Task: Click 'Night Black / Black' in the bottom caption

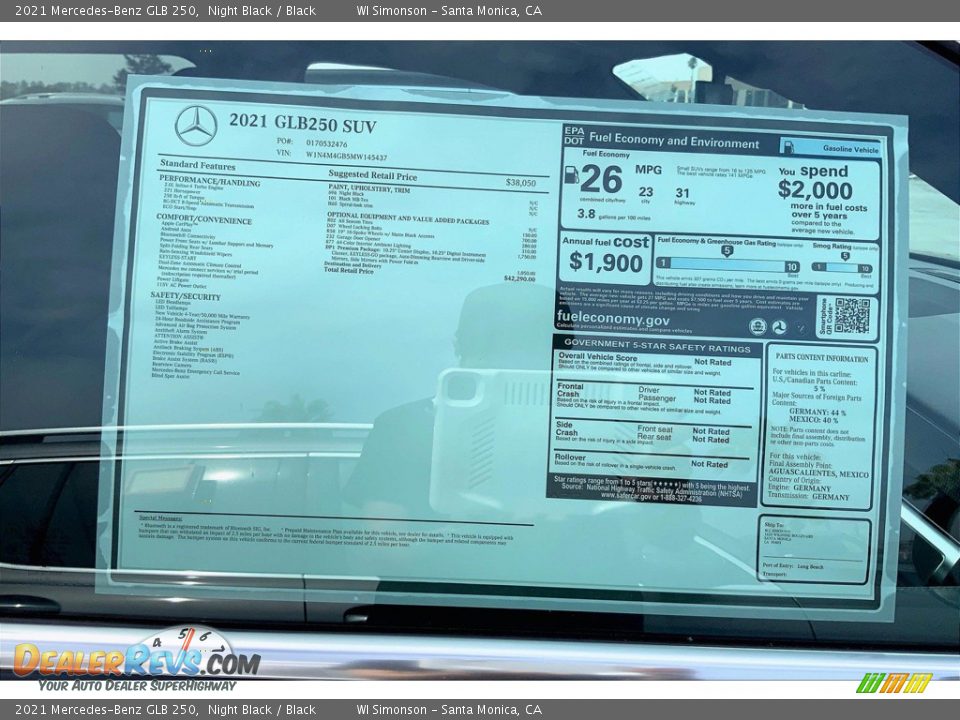Action: pos(261,710)
